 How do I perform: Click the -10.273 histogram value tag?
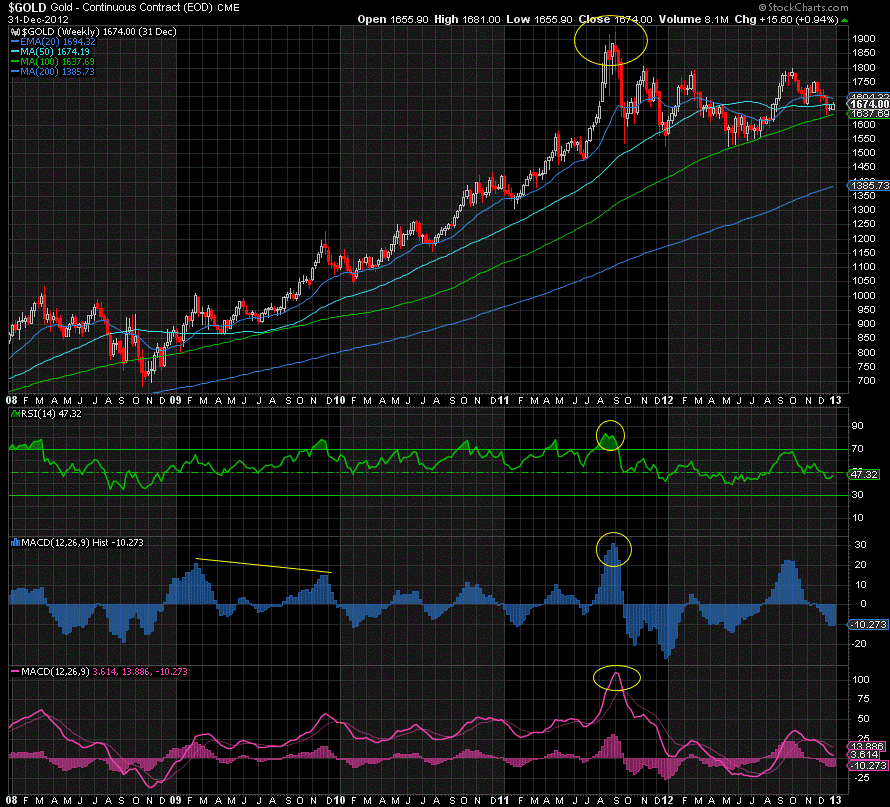(x=866, y=624)
